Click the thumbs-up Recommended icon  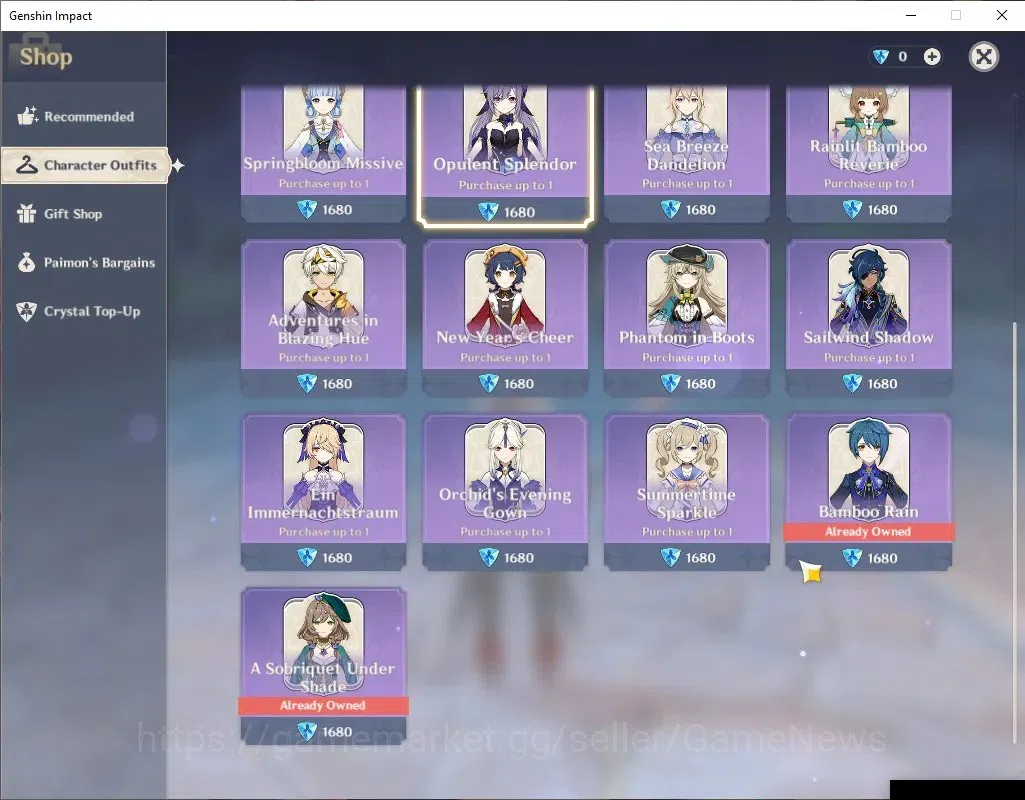(x=27, y=116)
